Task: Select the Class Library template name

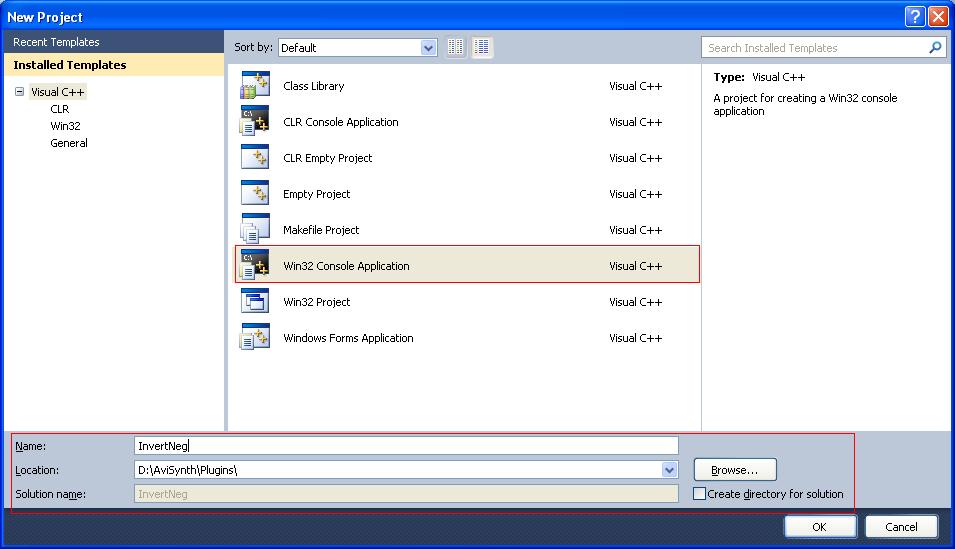Action: (x=314, y=86)
